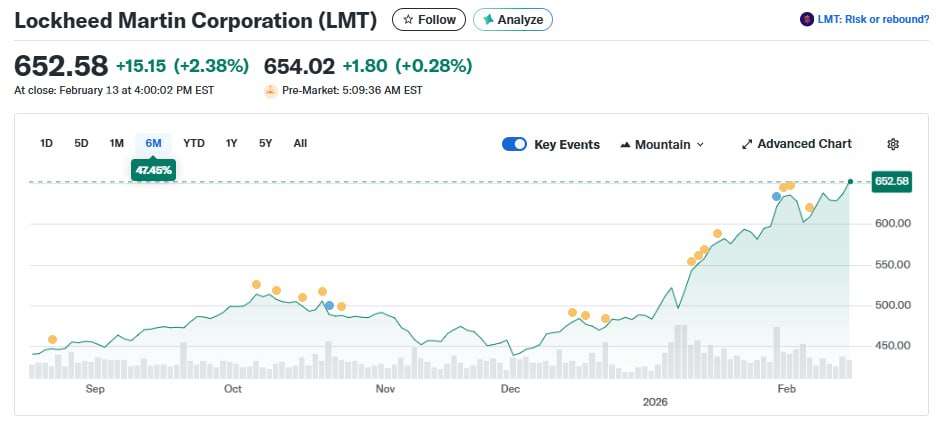Toggle the Key Events switch off
Viewport: 936px width, 426px height.
coord(514,144)
